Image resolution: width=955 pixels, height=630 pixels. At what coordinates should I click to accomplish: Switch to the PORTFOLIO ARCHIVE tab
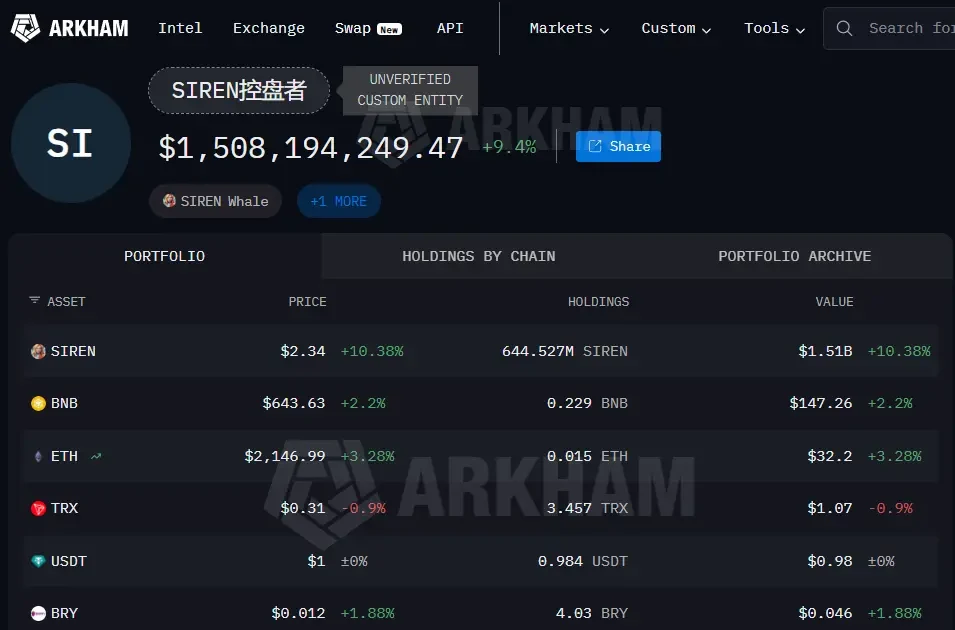coord(794,256)
